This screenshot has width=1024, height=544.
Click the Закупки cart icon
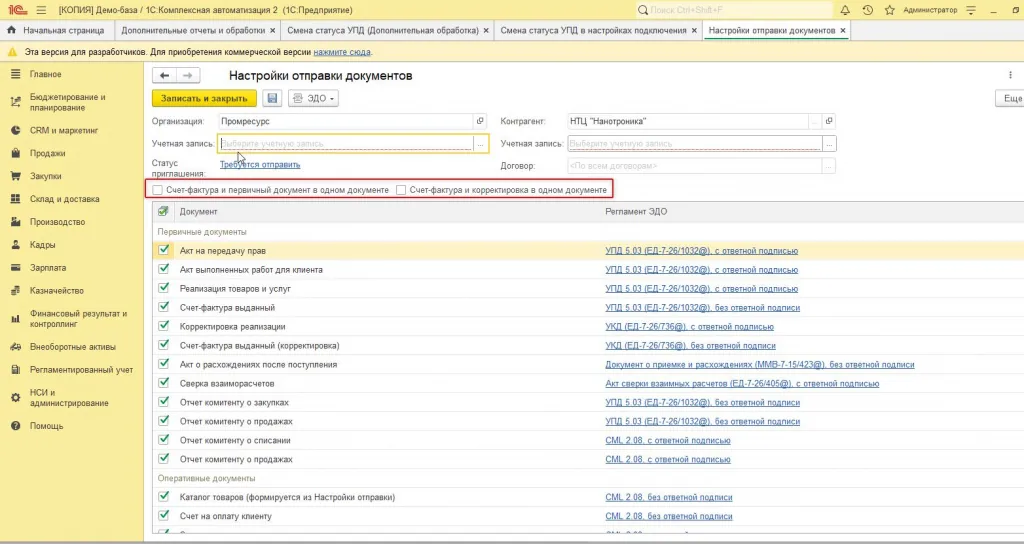click(x=15, y=176)
